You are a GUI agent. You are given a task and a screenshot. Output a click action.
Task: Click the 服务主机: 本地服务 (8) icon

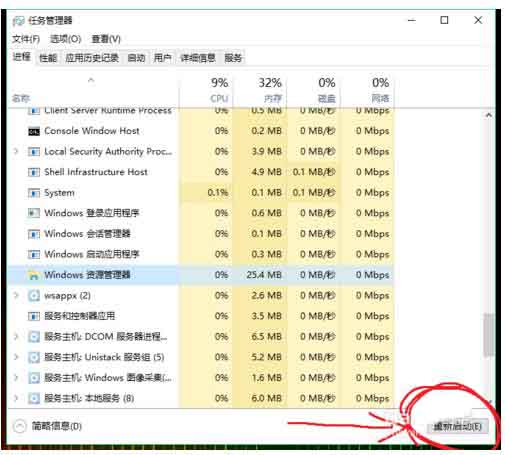pos(34,399)
